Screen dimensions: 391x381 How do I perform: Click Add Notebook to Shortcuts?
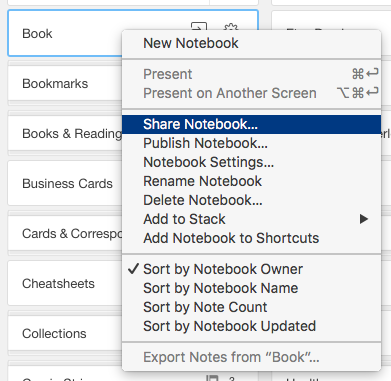252,238
